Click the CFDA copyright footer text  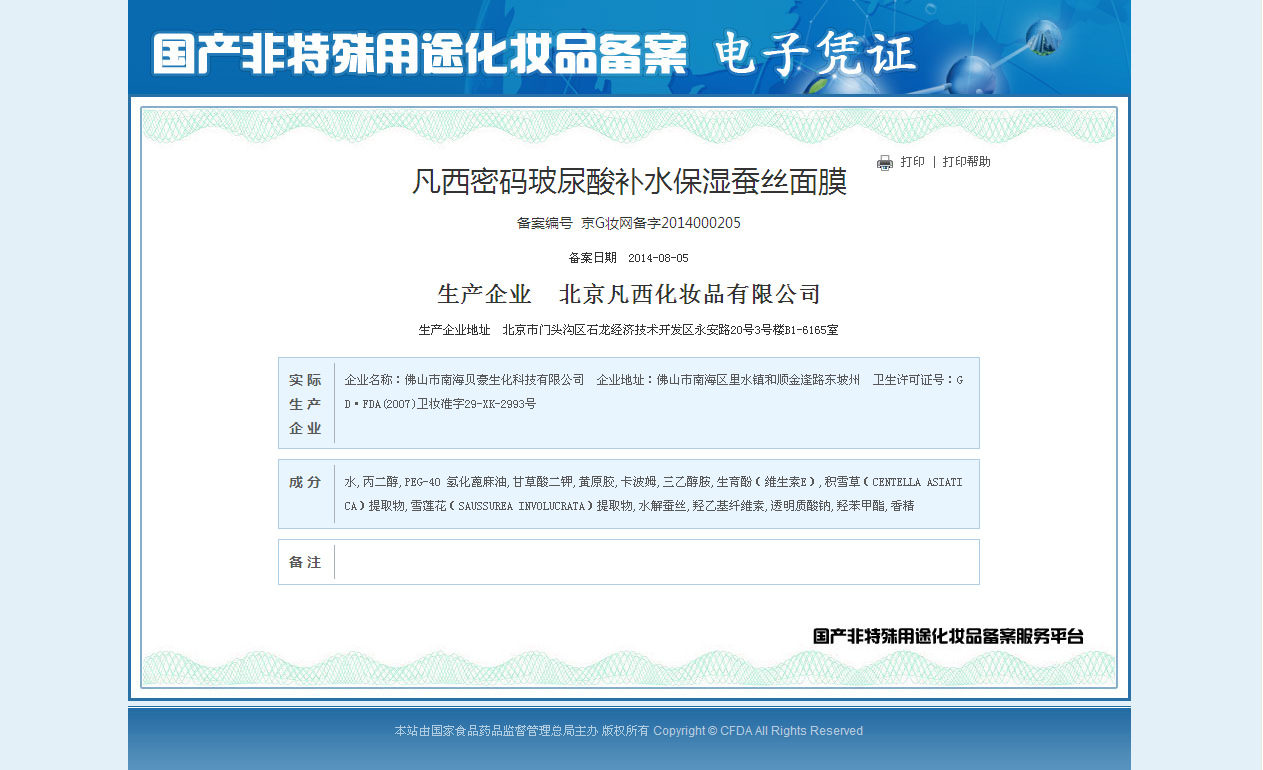click(629, 731)
